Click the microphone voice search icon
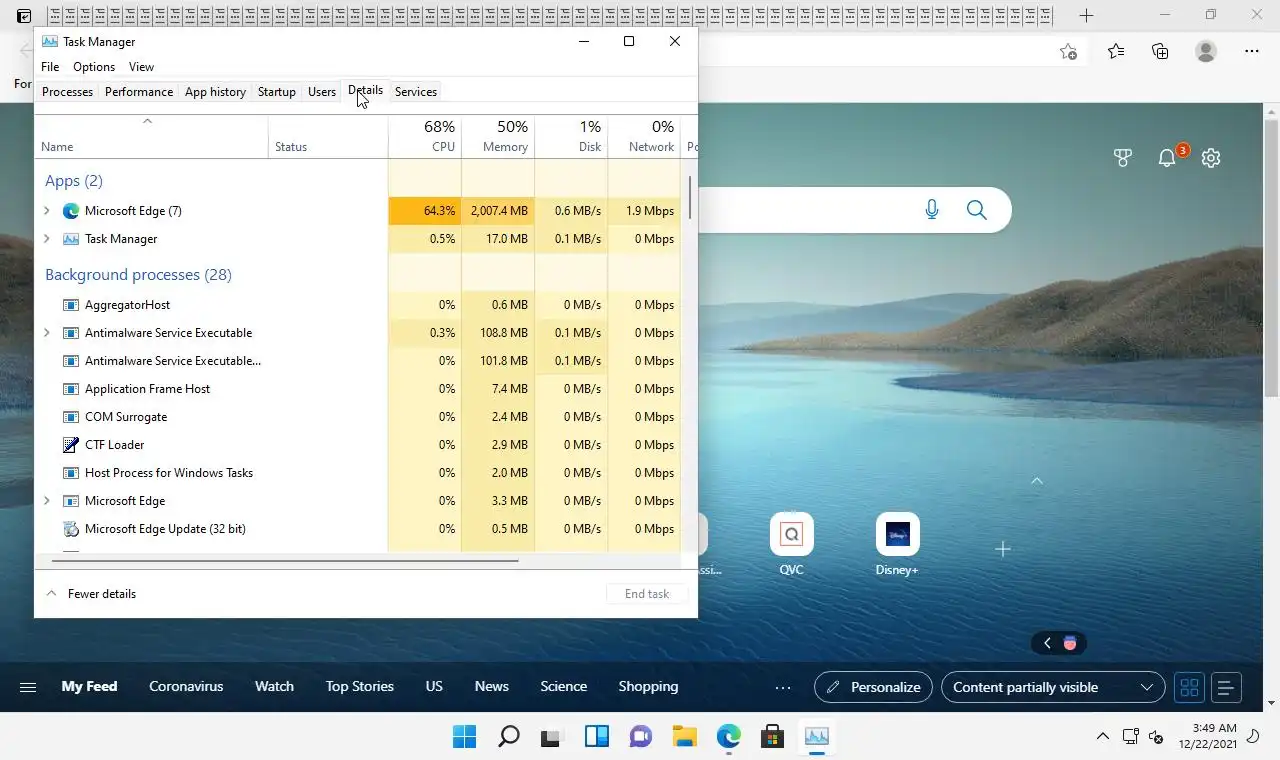Viewport: 1280px width, 760px height. [932, 210]
